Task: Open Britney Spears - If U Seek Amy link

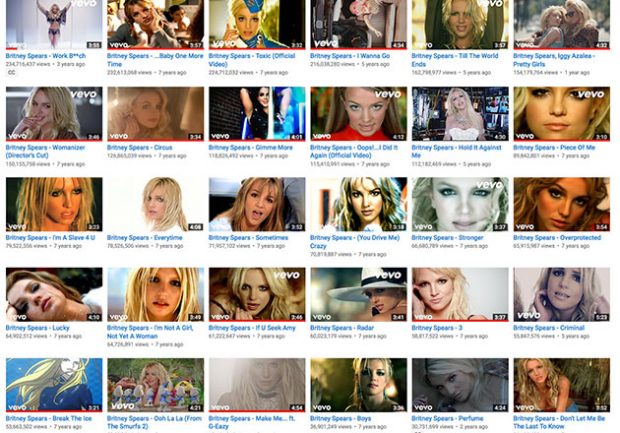Action: (252, 328)
